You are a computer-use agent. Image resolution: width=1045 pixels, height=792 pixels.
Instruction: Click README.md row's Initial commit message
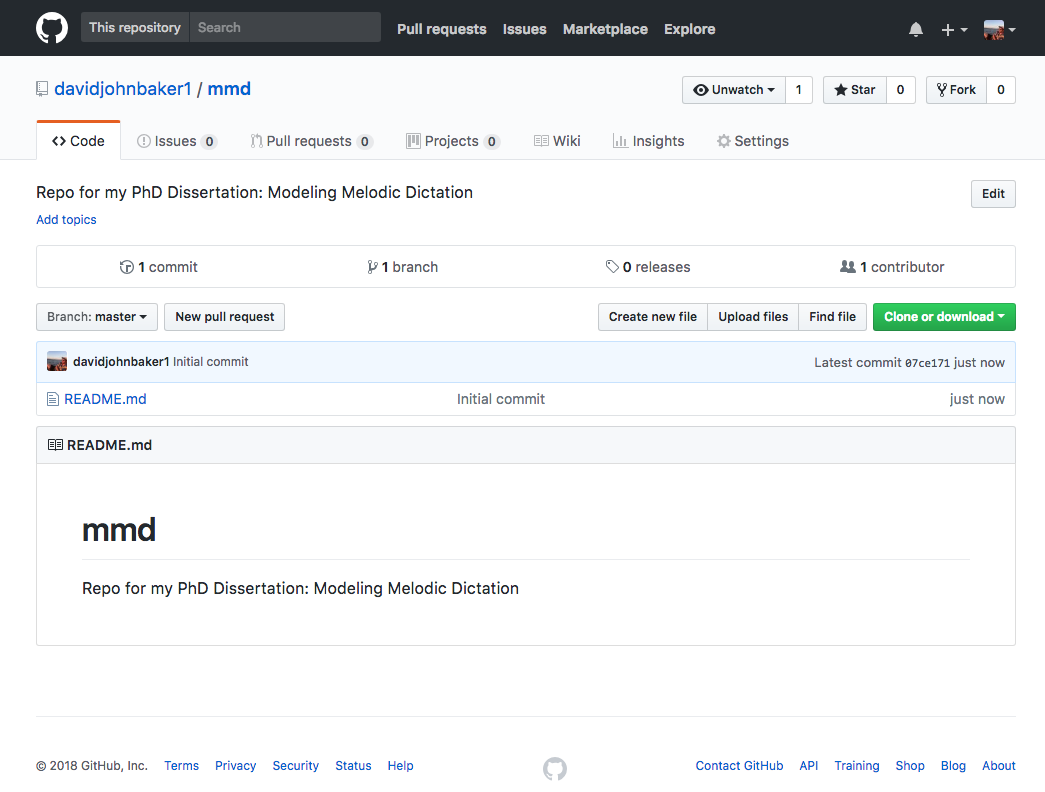coord(501,399)
